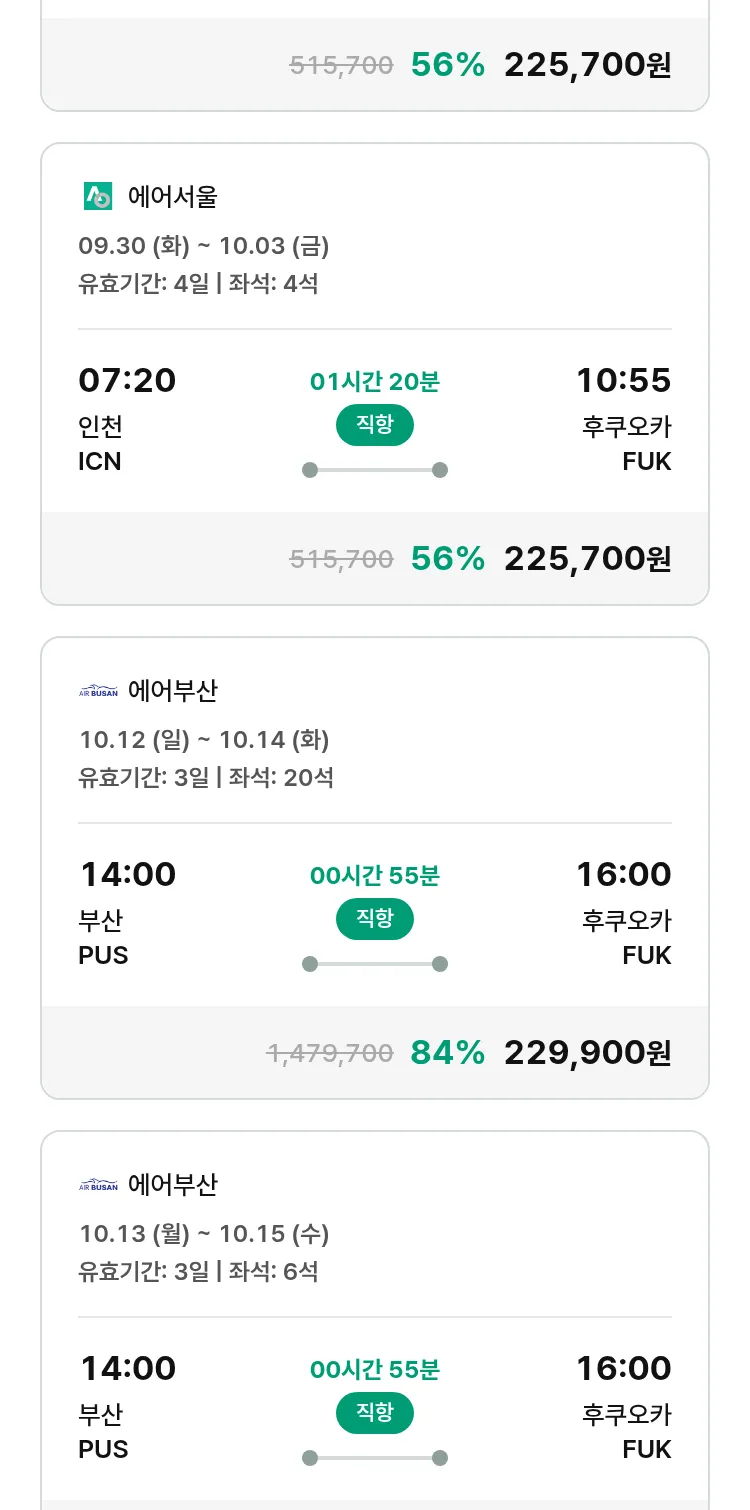Click route line dot under 01시간 20분
Screen dimensions: 750x1510
tap(310, 470)
